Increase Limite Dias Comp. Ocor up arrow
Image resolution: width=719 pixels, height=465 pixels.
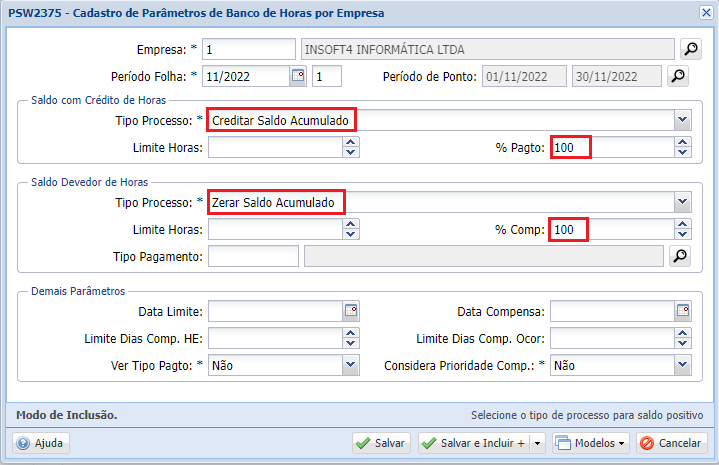683,333
